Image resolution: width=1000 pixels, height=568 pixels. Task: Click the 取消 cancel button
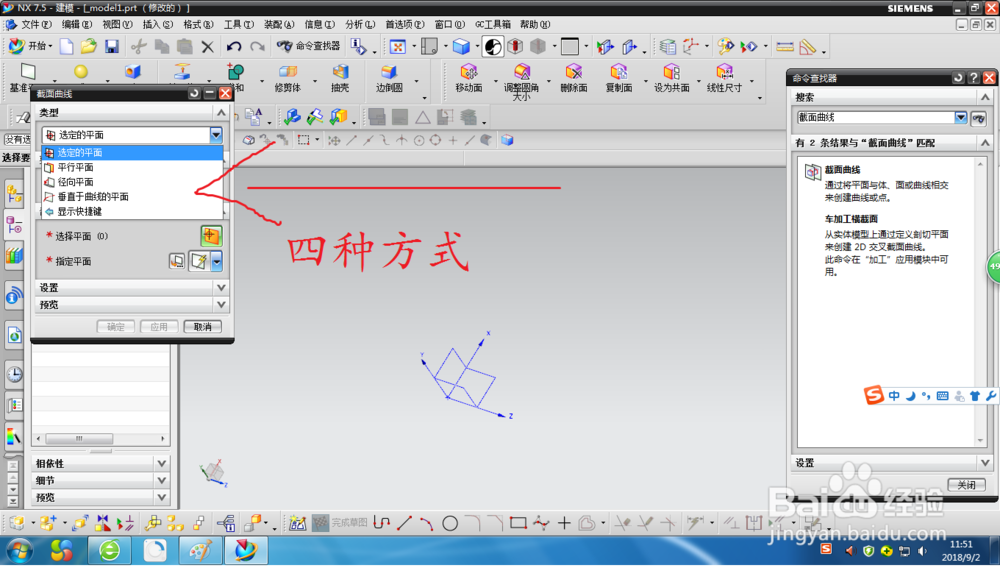tap(203, 326)
